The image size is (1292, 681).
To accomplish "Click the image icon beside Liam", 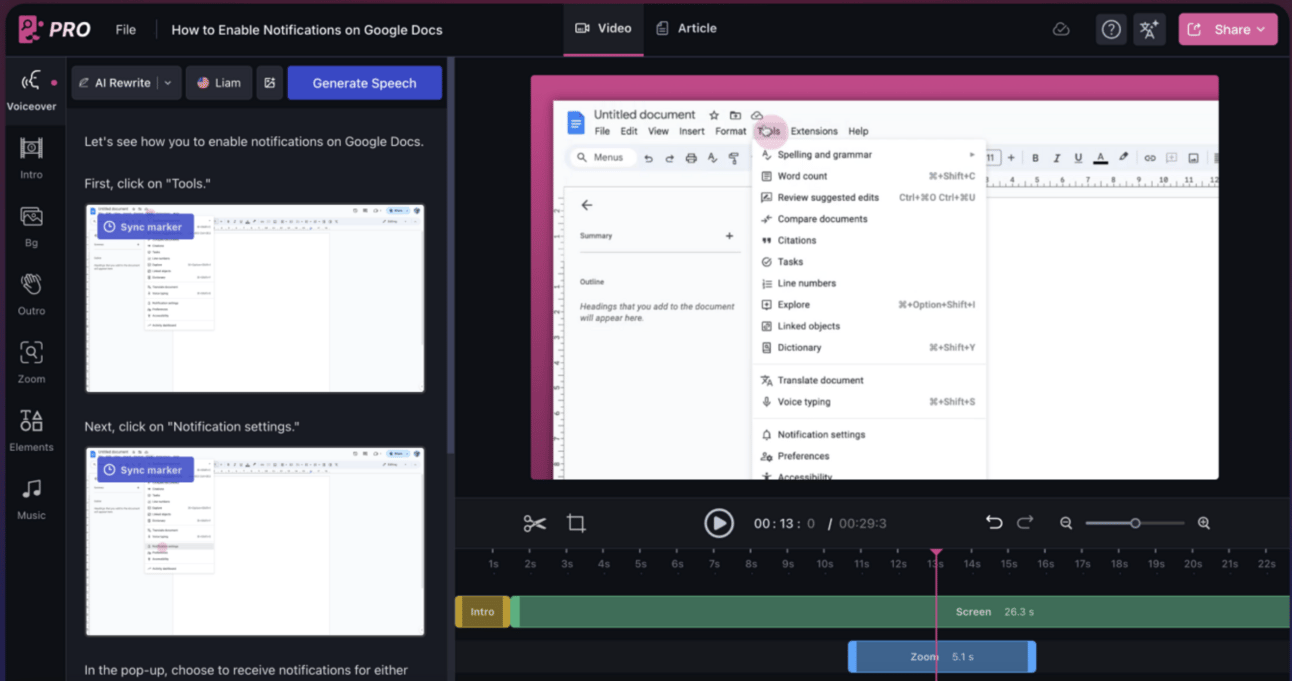I will (269, 83).
